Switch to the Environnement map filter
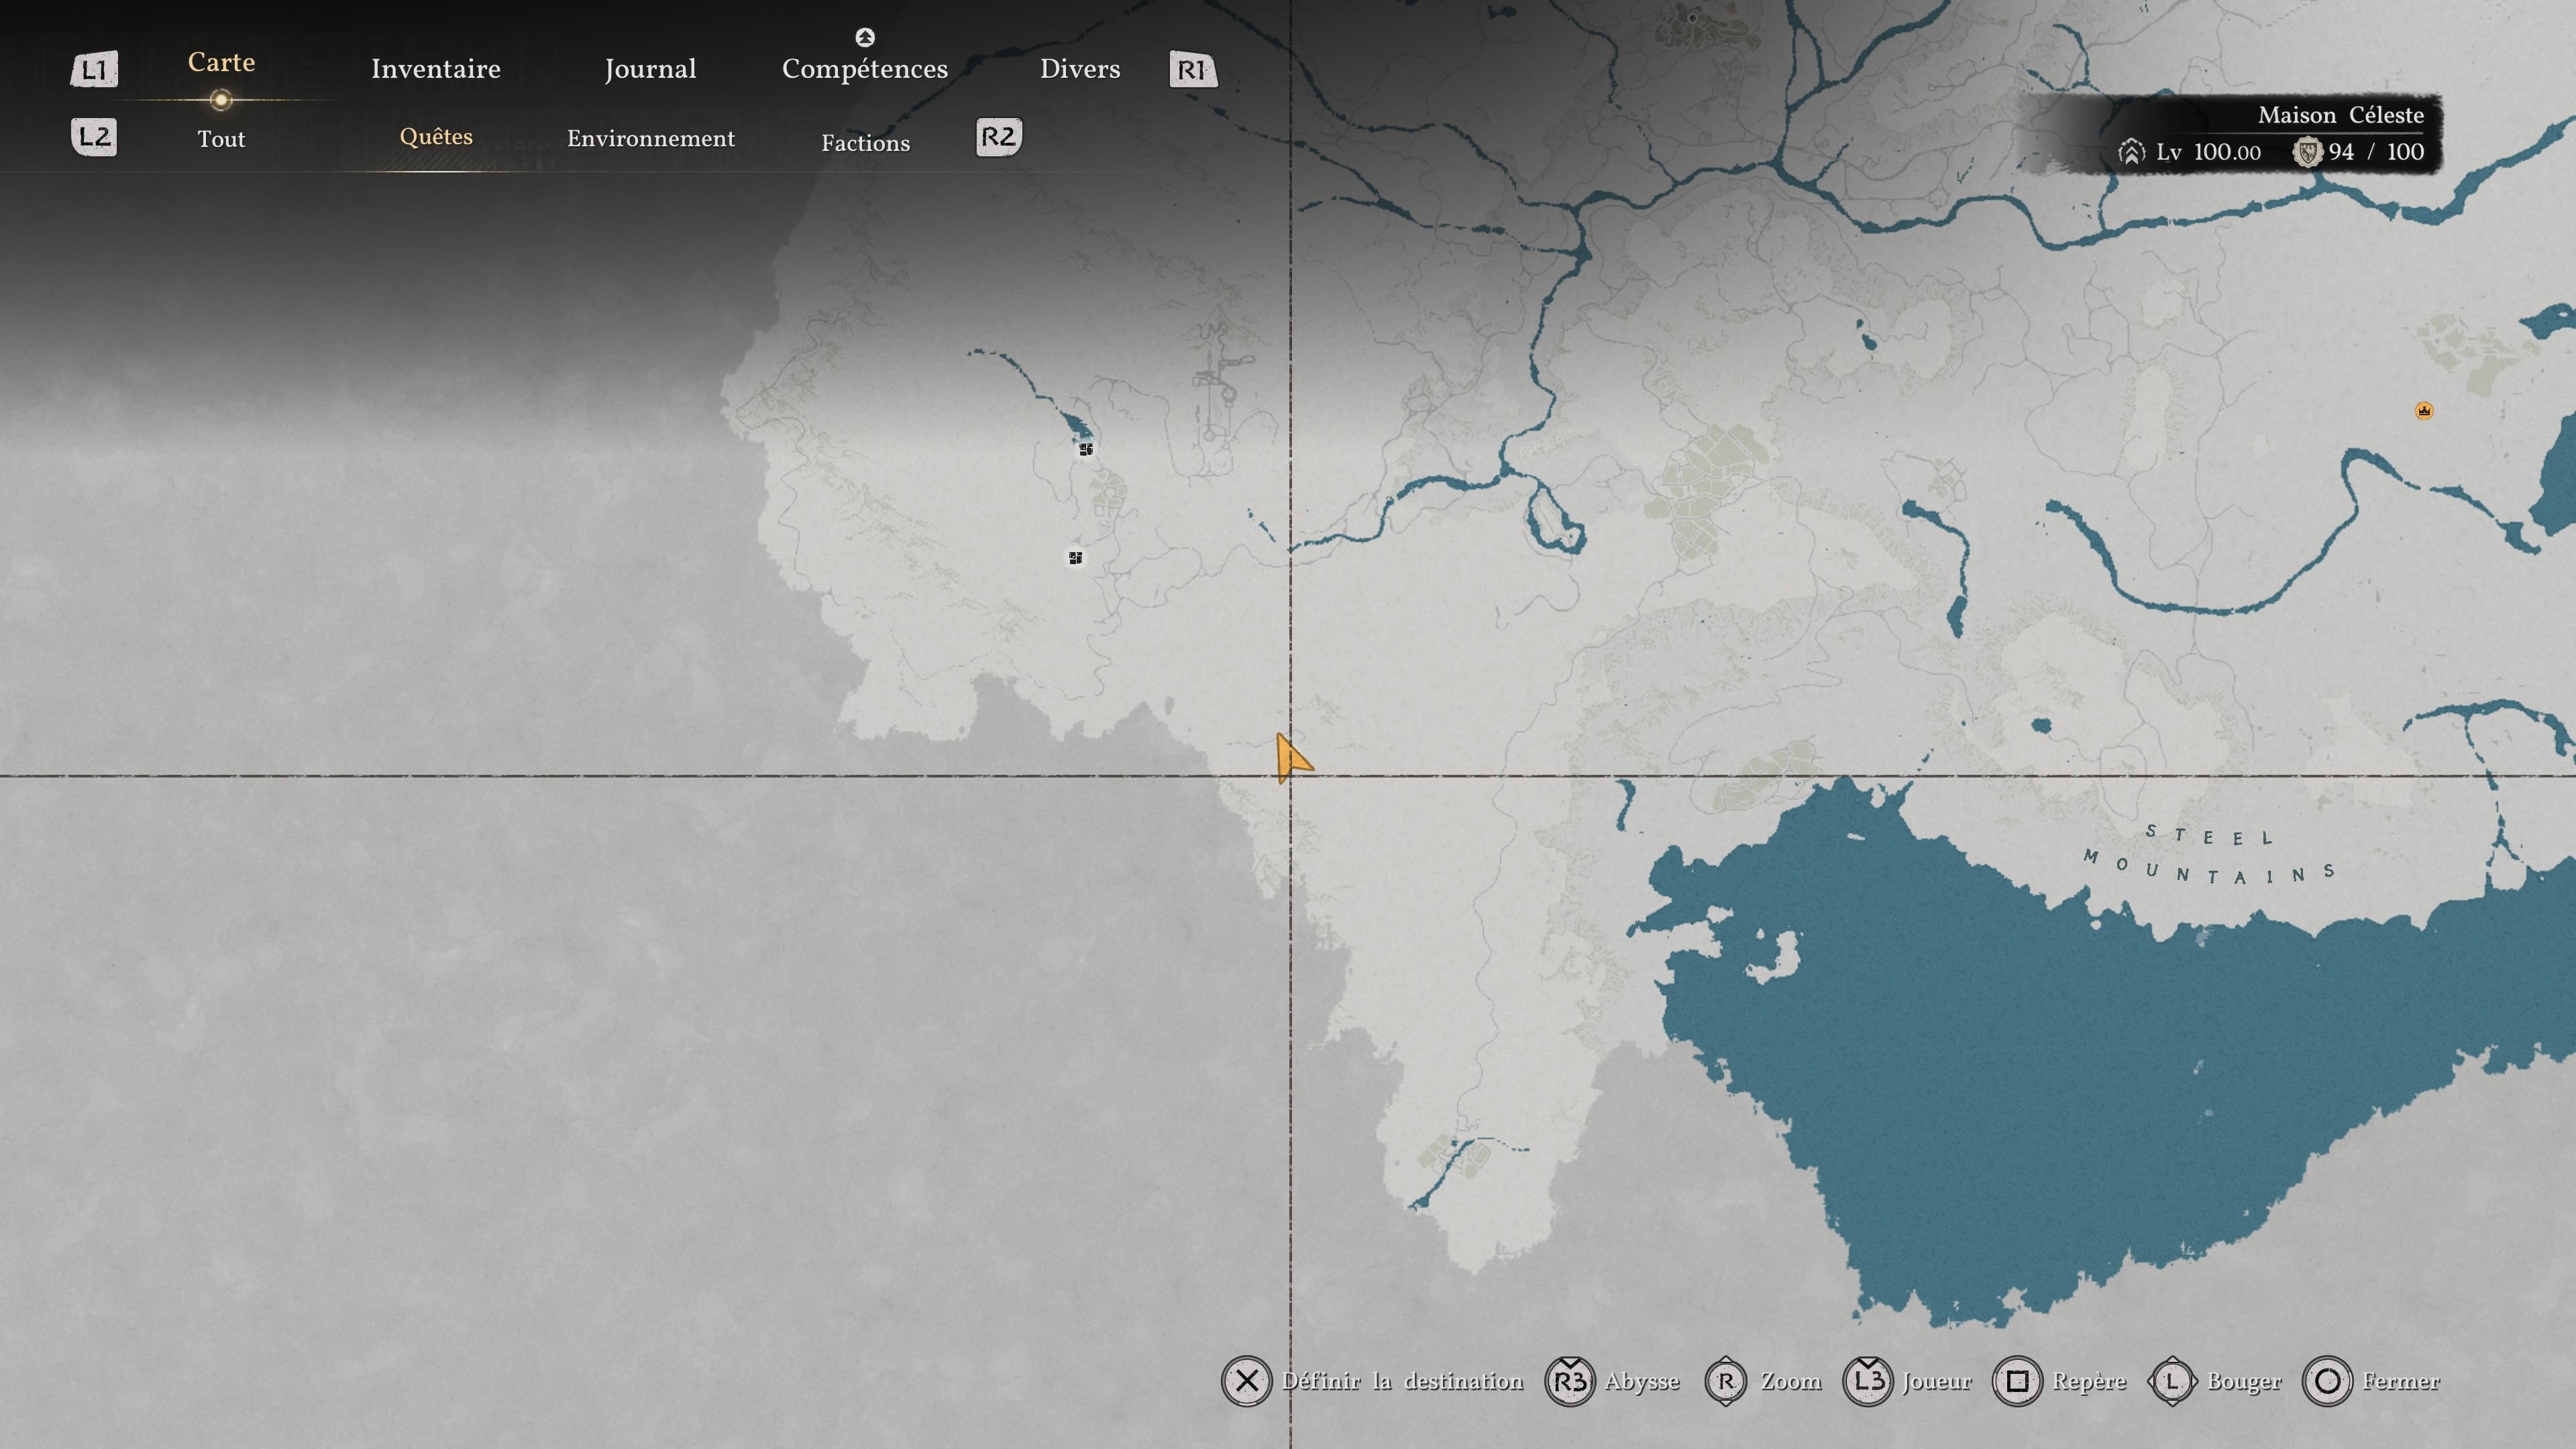Image resolution: width=2576 pixels, height=1449 pixels. click(x=651, y=139)
